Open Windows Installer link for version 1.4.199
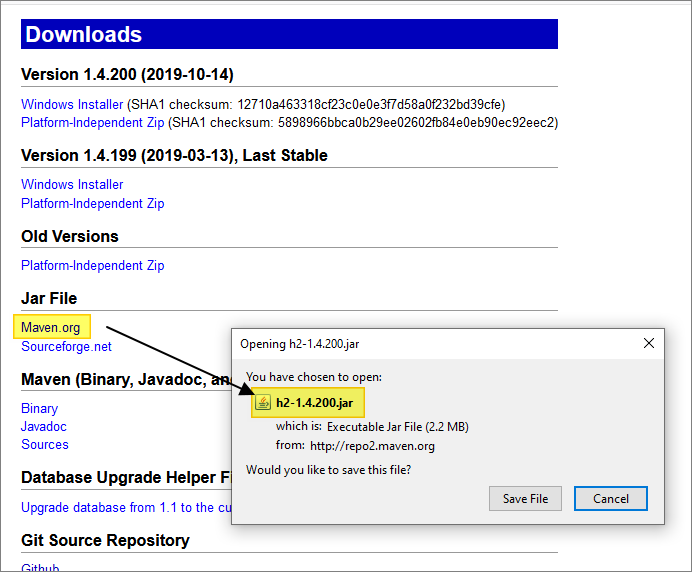The width and height of the screenshot is (692, 572). (72, 184)
